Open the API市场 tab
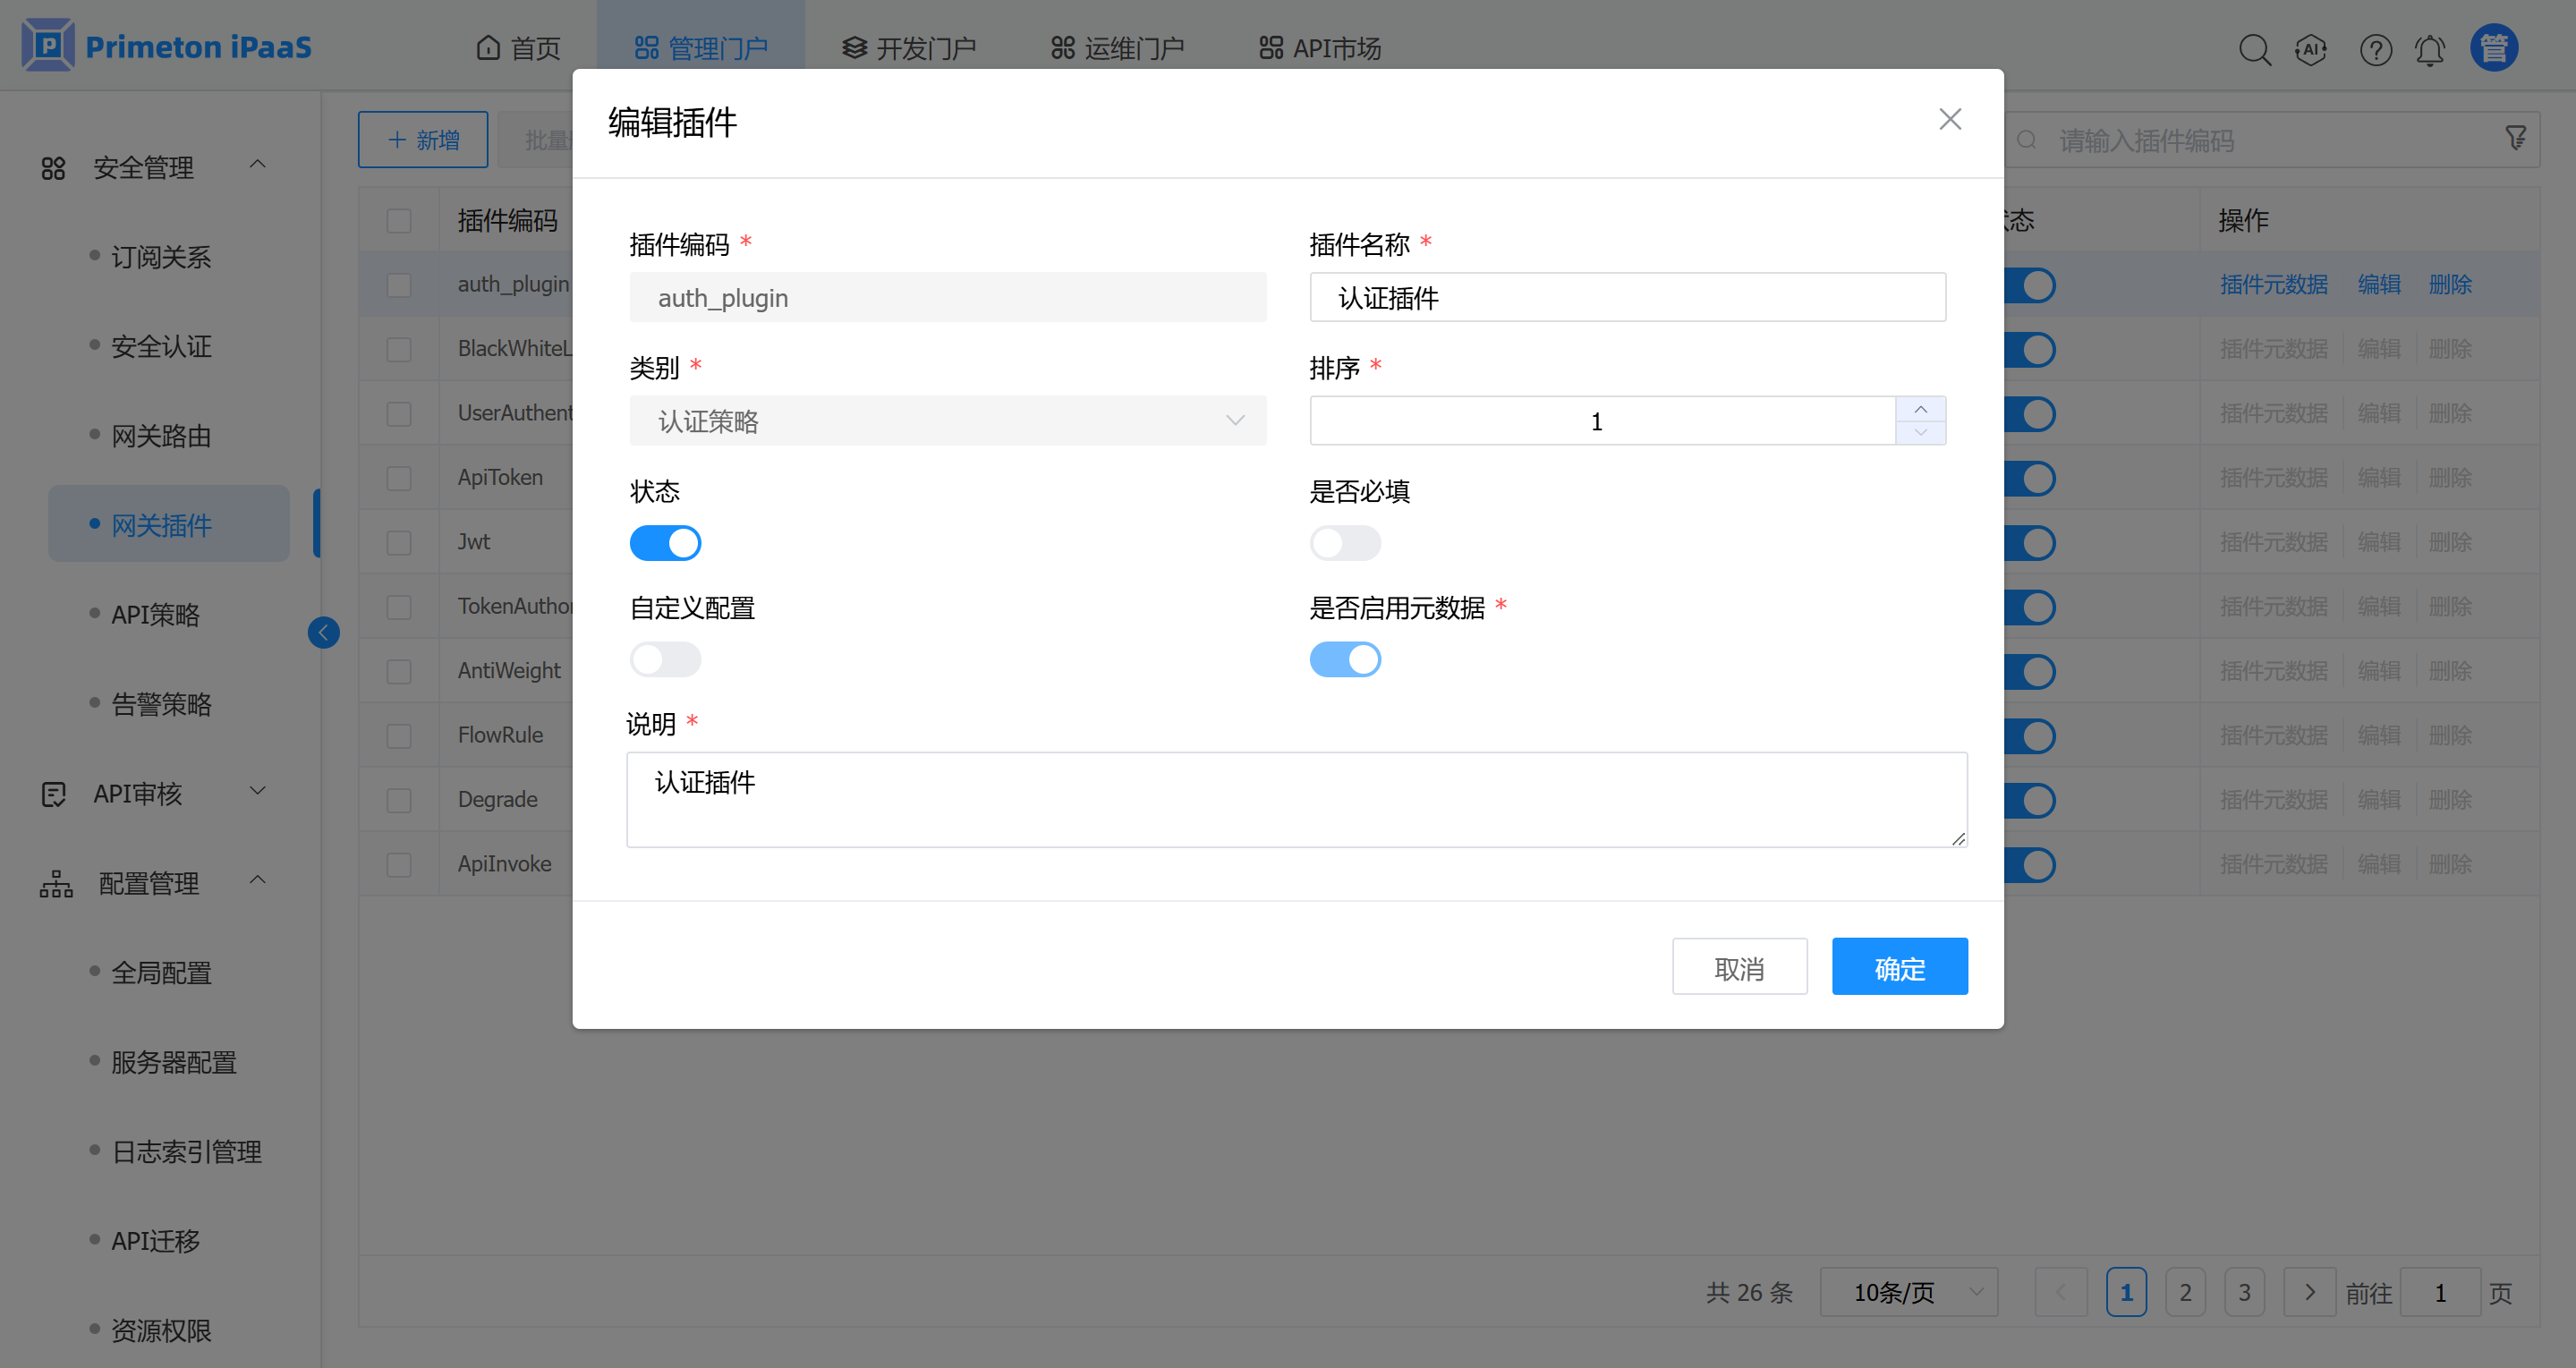The width and height of the screenshot is (2576, 1368). click(1319, 48)
